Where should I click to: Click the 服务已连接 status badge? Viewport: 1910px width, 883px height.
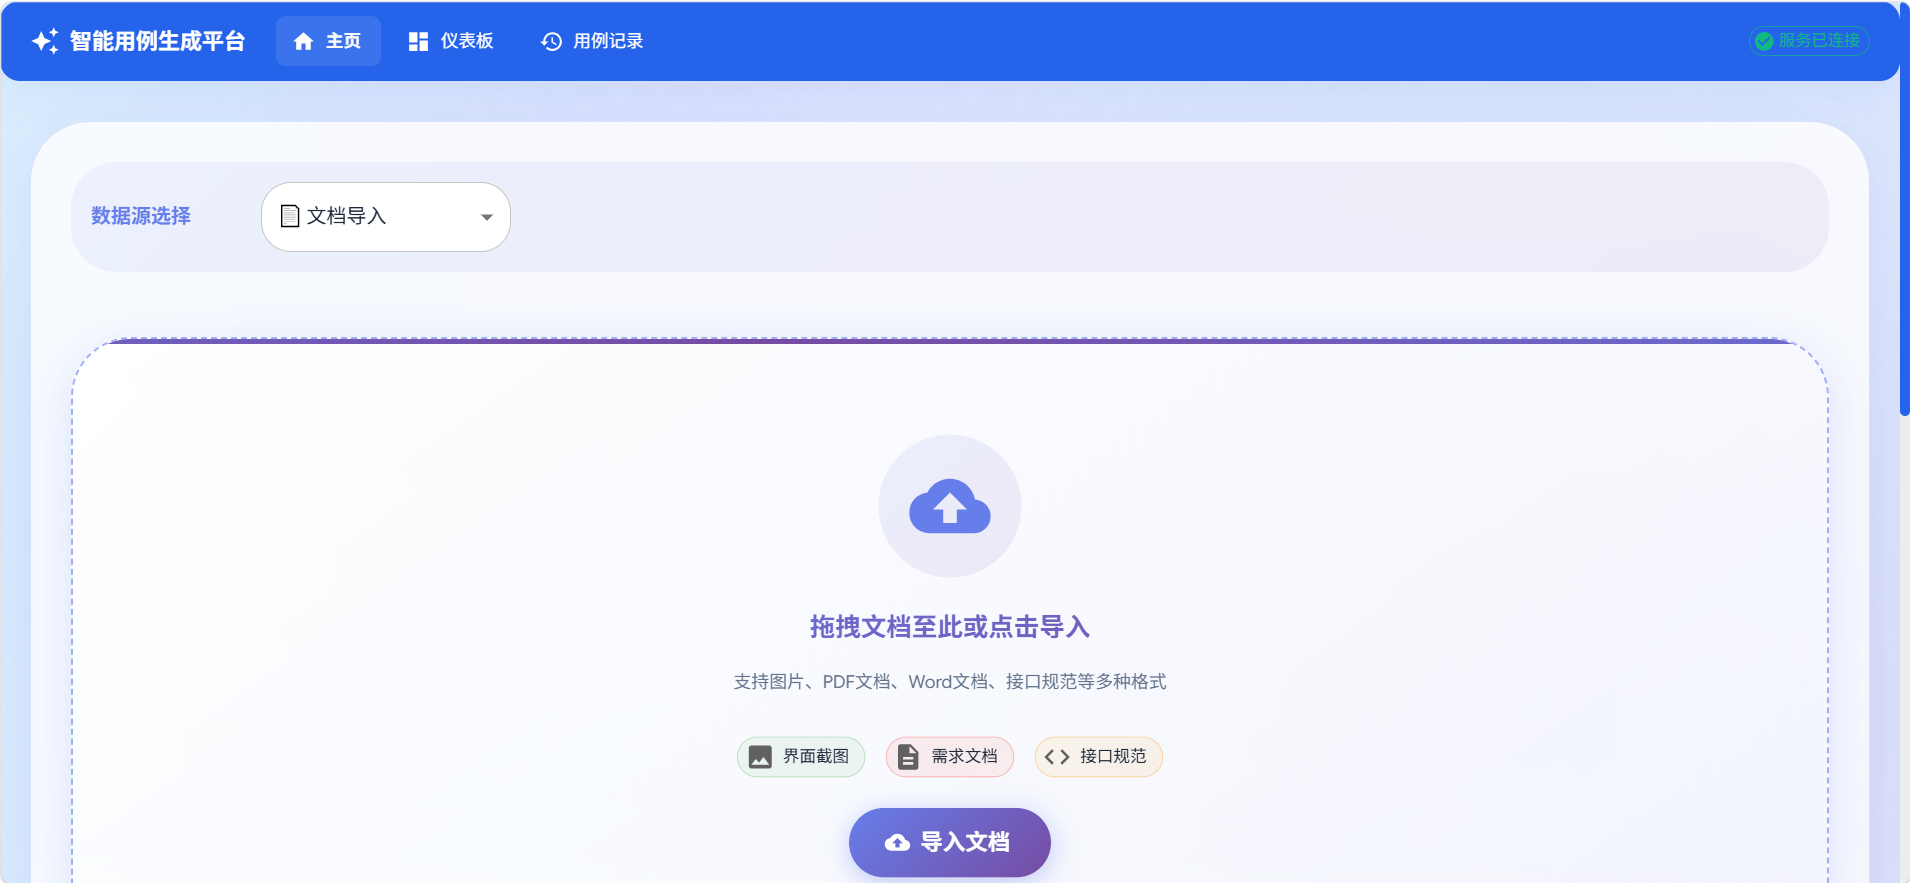point(1809,41)
